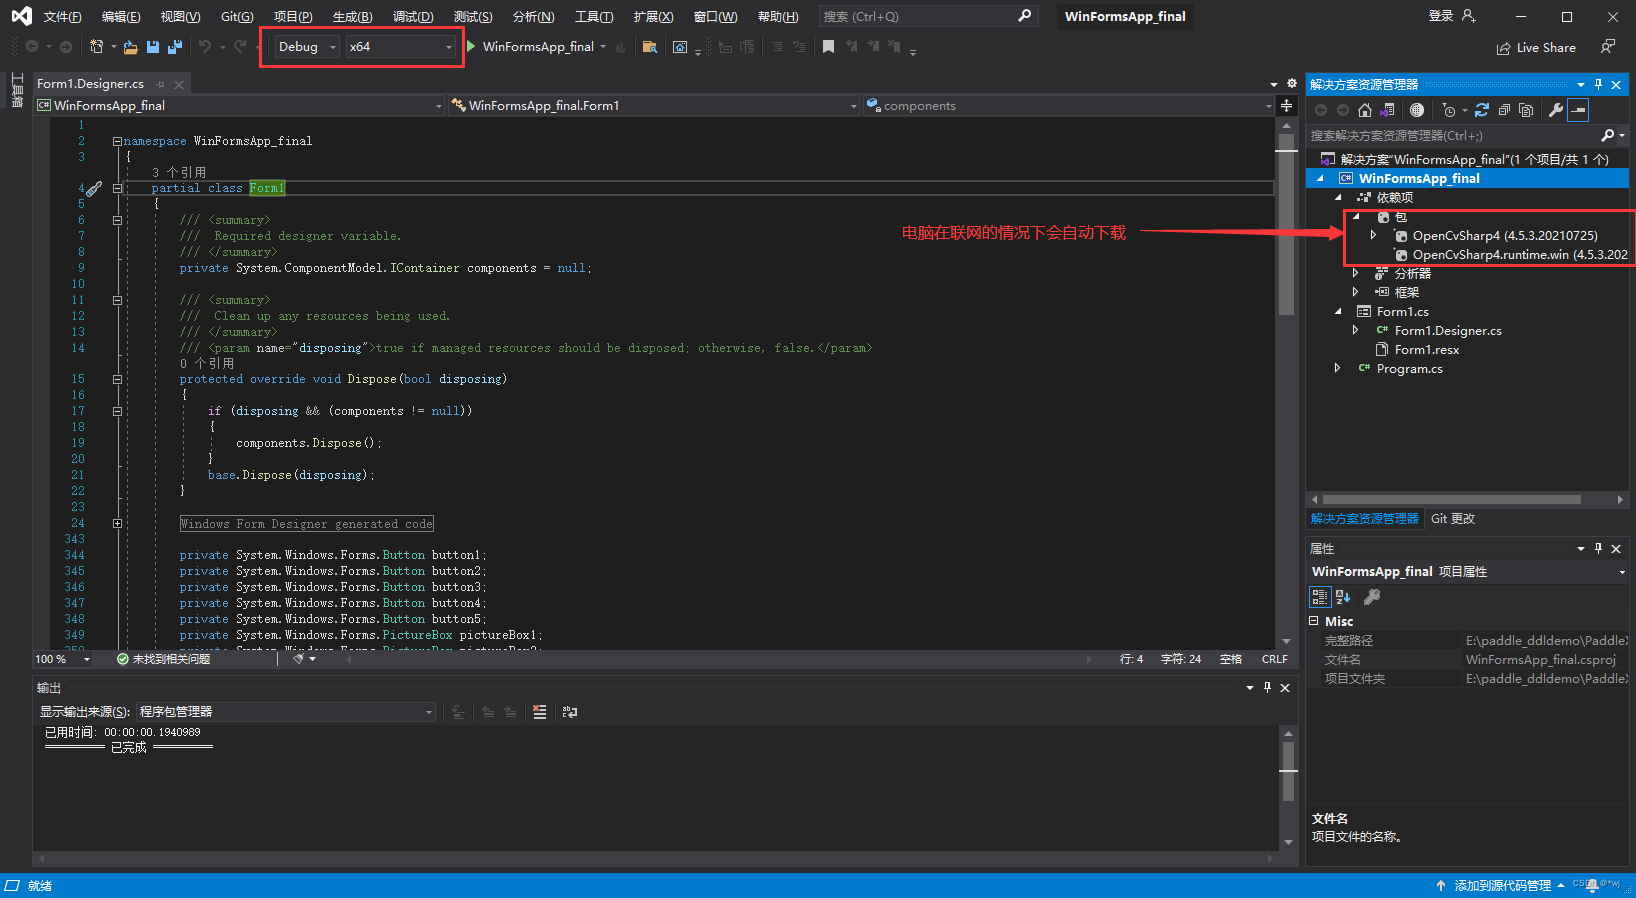Image resolution: width=1636 pixels, height=898 pixels.
Task: Pin the Form1.Designer.cs tab
Action: 161,84
